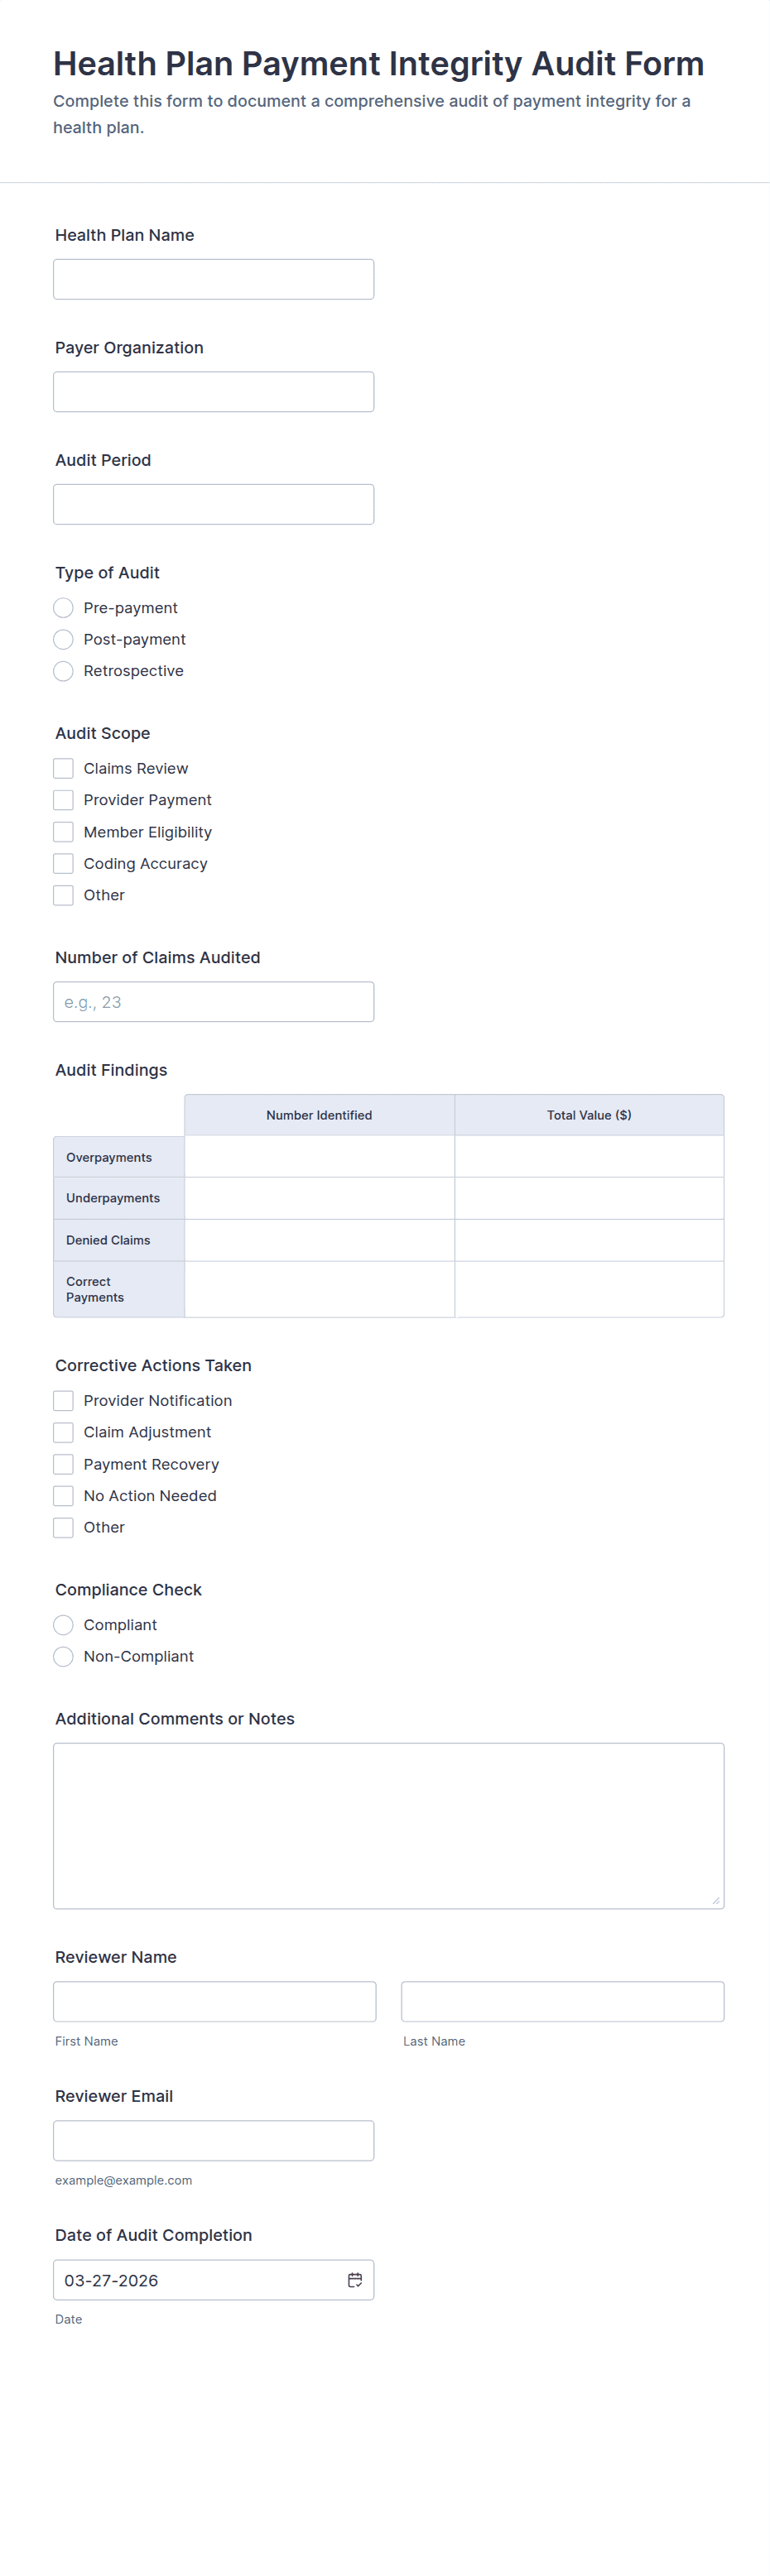Check the Claims Review scope box
The height and width of the screenshot is (2576, 770).
[63, 768]
